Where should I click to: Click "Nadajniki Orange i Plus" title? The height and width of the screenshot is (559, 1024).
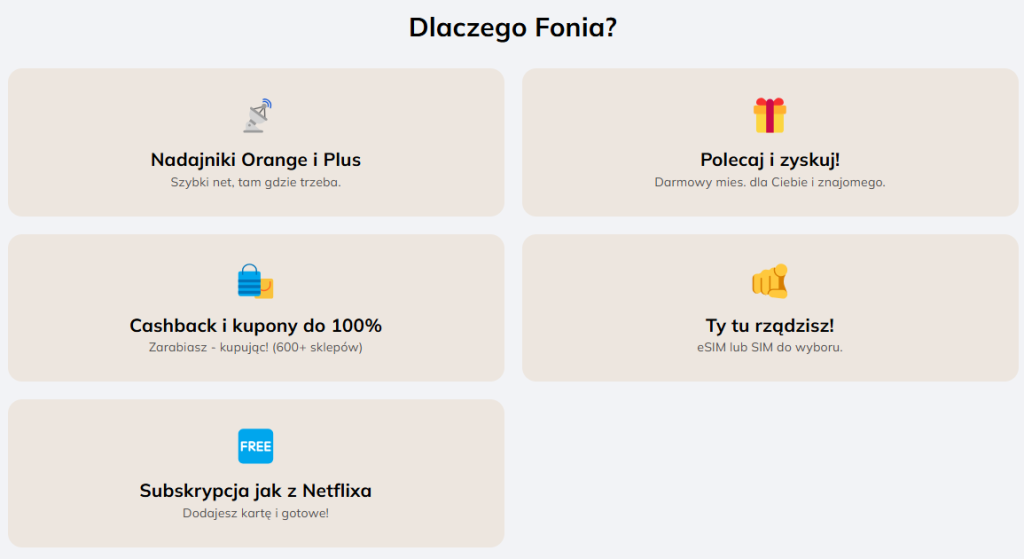coord(256,159)
